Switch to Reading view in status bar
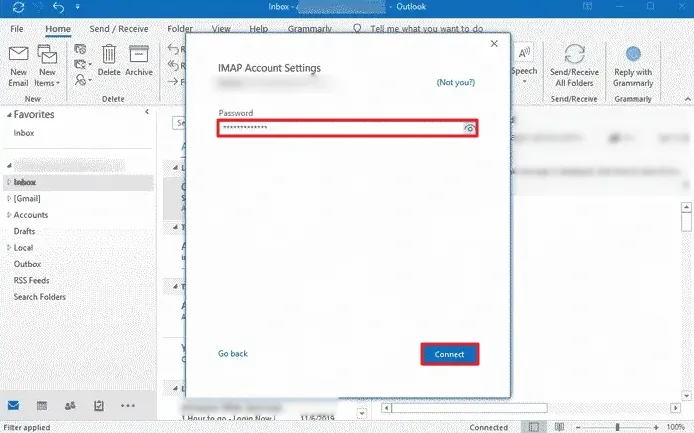 point(559,427)
